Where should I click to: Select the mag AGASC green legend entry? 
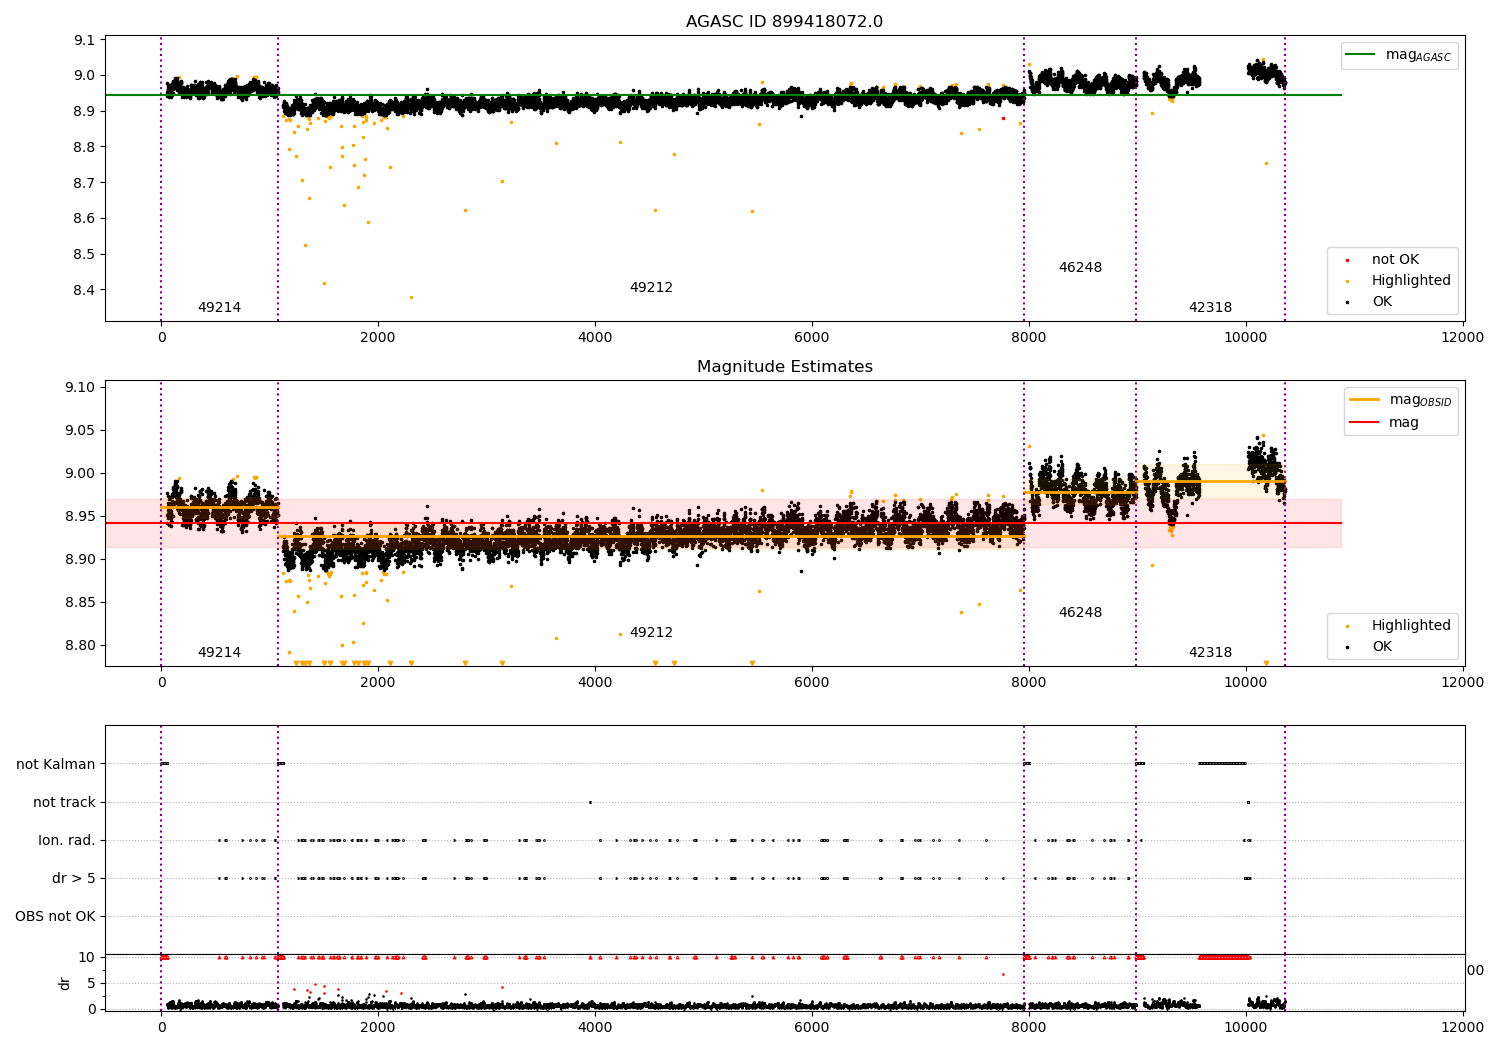[1399, 55]
